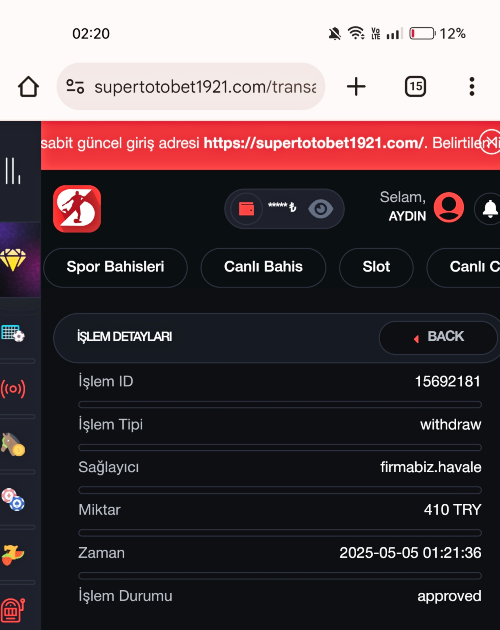This screenshot has width=500, height=630.
Task: Open notifications bell icon
Action: pos(490,209)
